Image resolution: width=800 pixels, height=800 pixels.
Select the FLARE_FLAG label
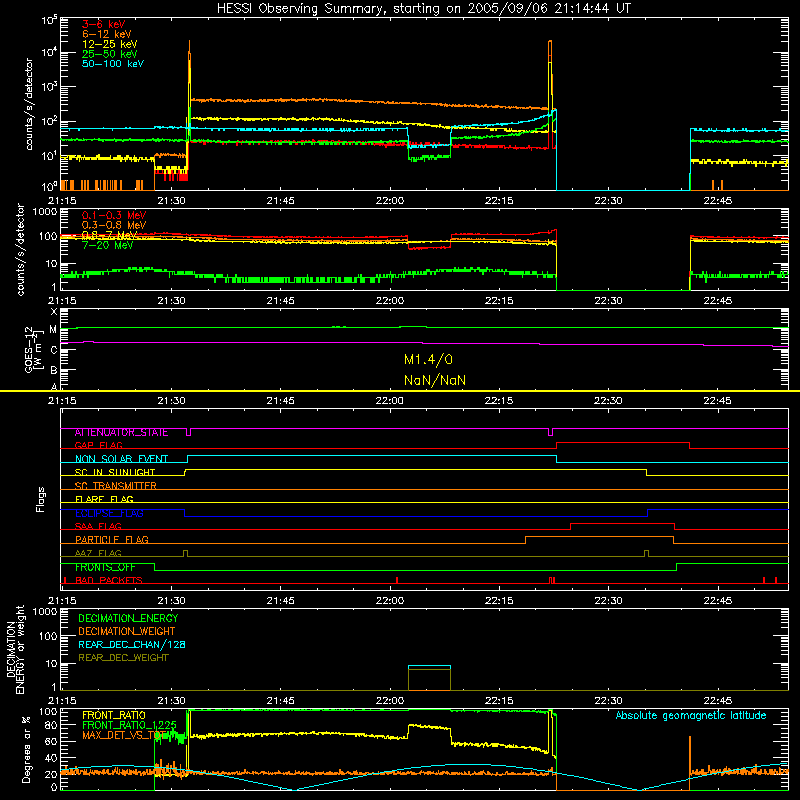pyautogui.click(x=104, y=499)
